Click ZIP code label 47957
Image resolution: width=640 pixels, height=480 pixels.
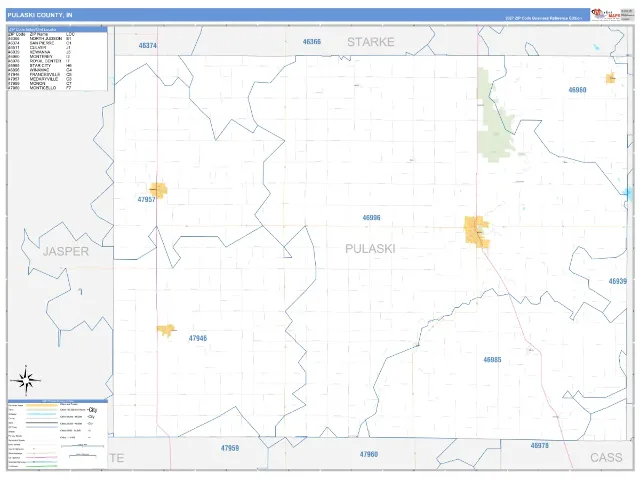tap(146, 200)
